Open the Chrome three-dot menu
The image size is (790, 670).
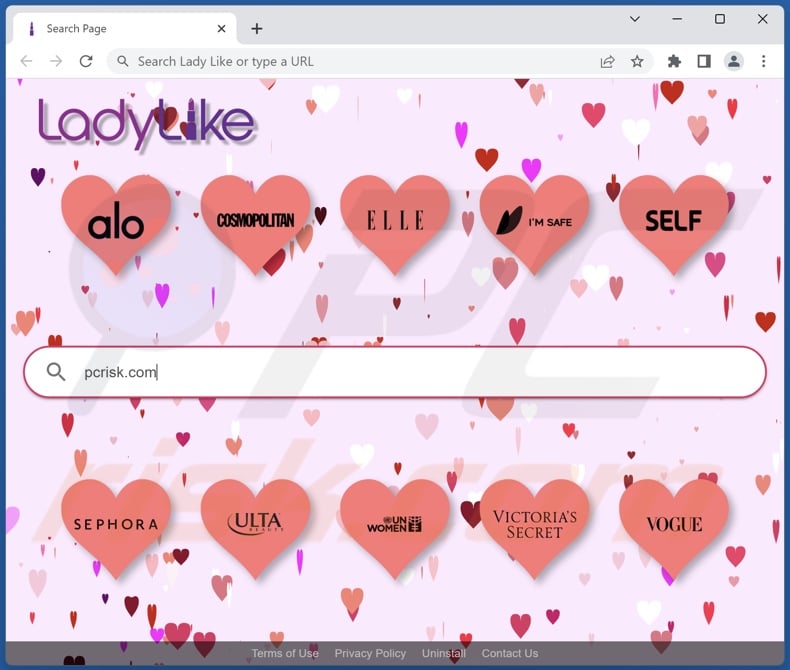[764, 61]
